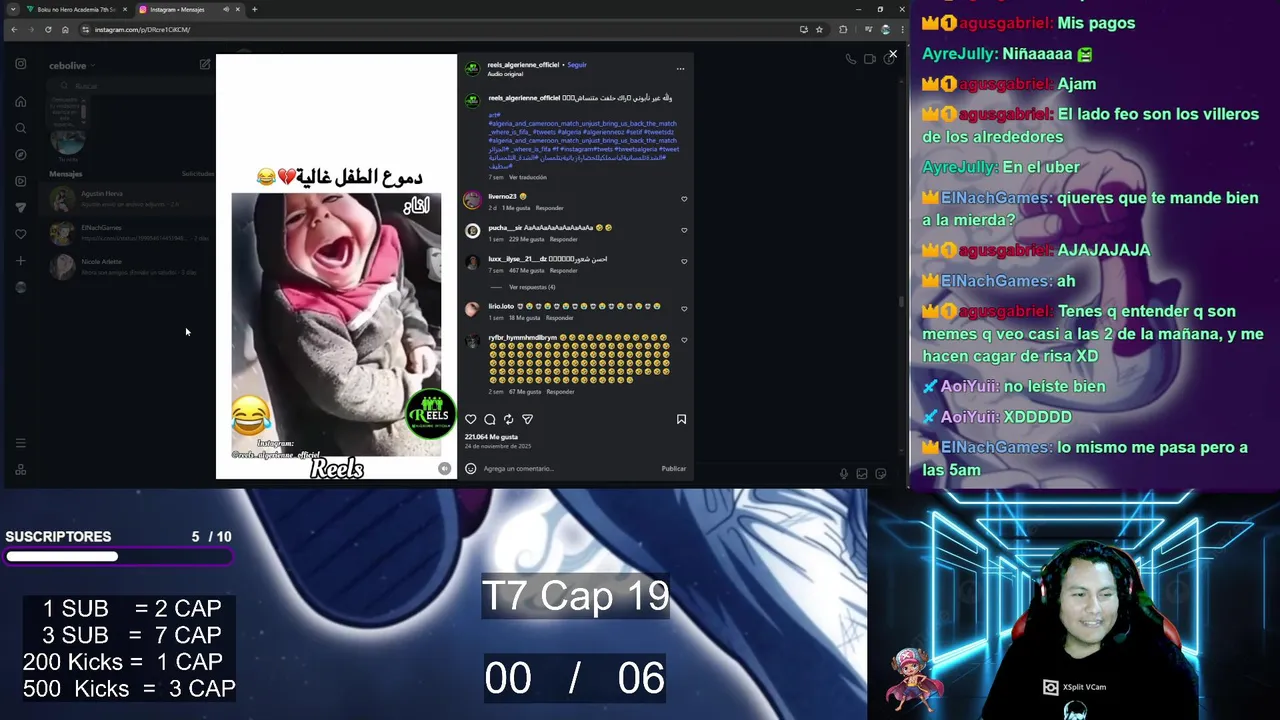1280x720 pixels.
Task: Click the microphone voice message icon
Action: pyautogui.click(x=844, y=474)
